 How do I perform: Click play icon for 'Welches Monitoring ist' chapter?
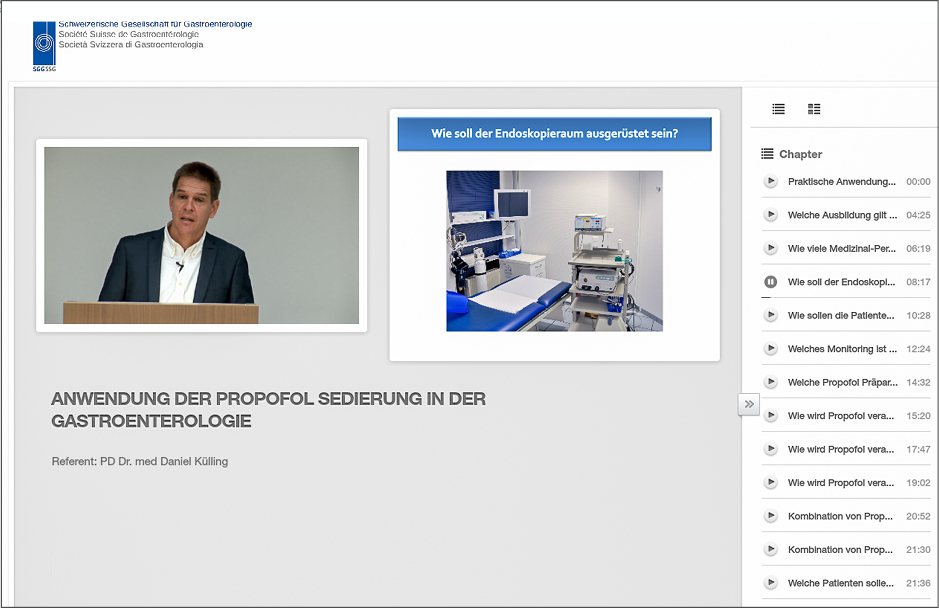[x=770, y=349]
